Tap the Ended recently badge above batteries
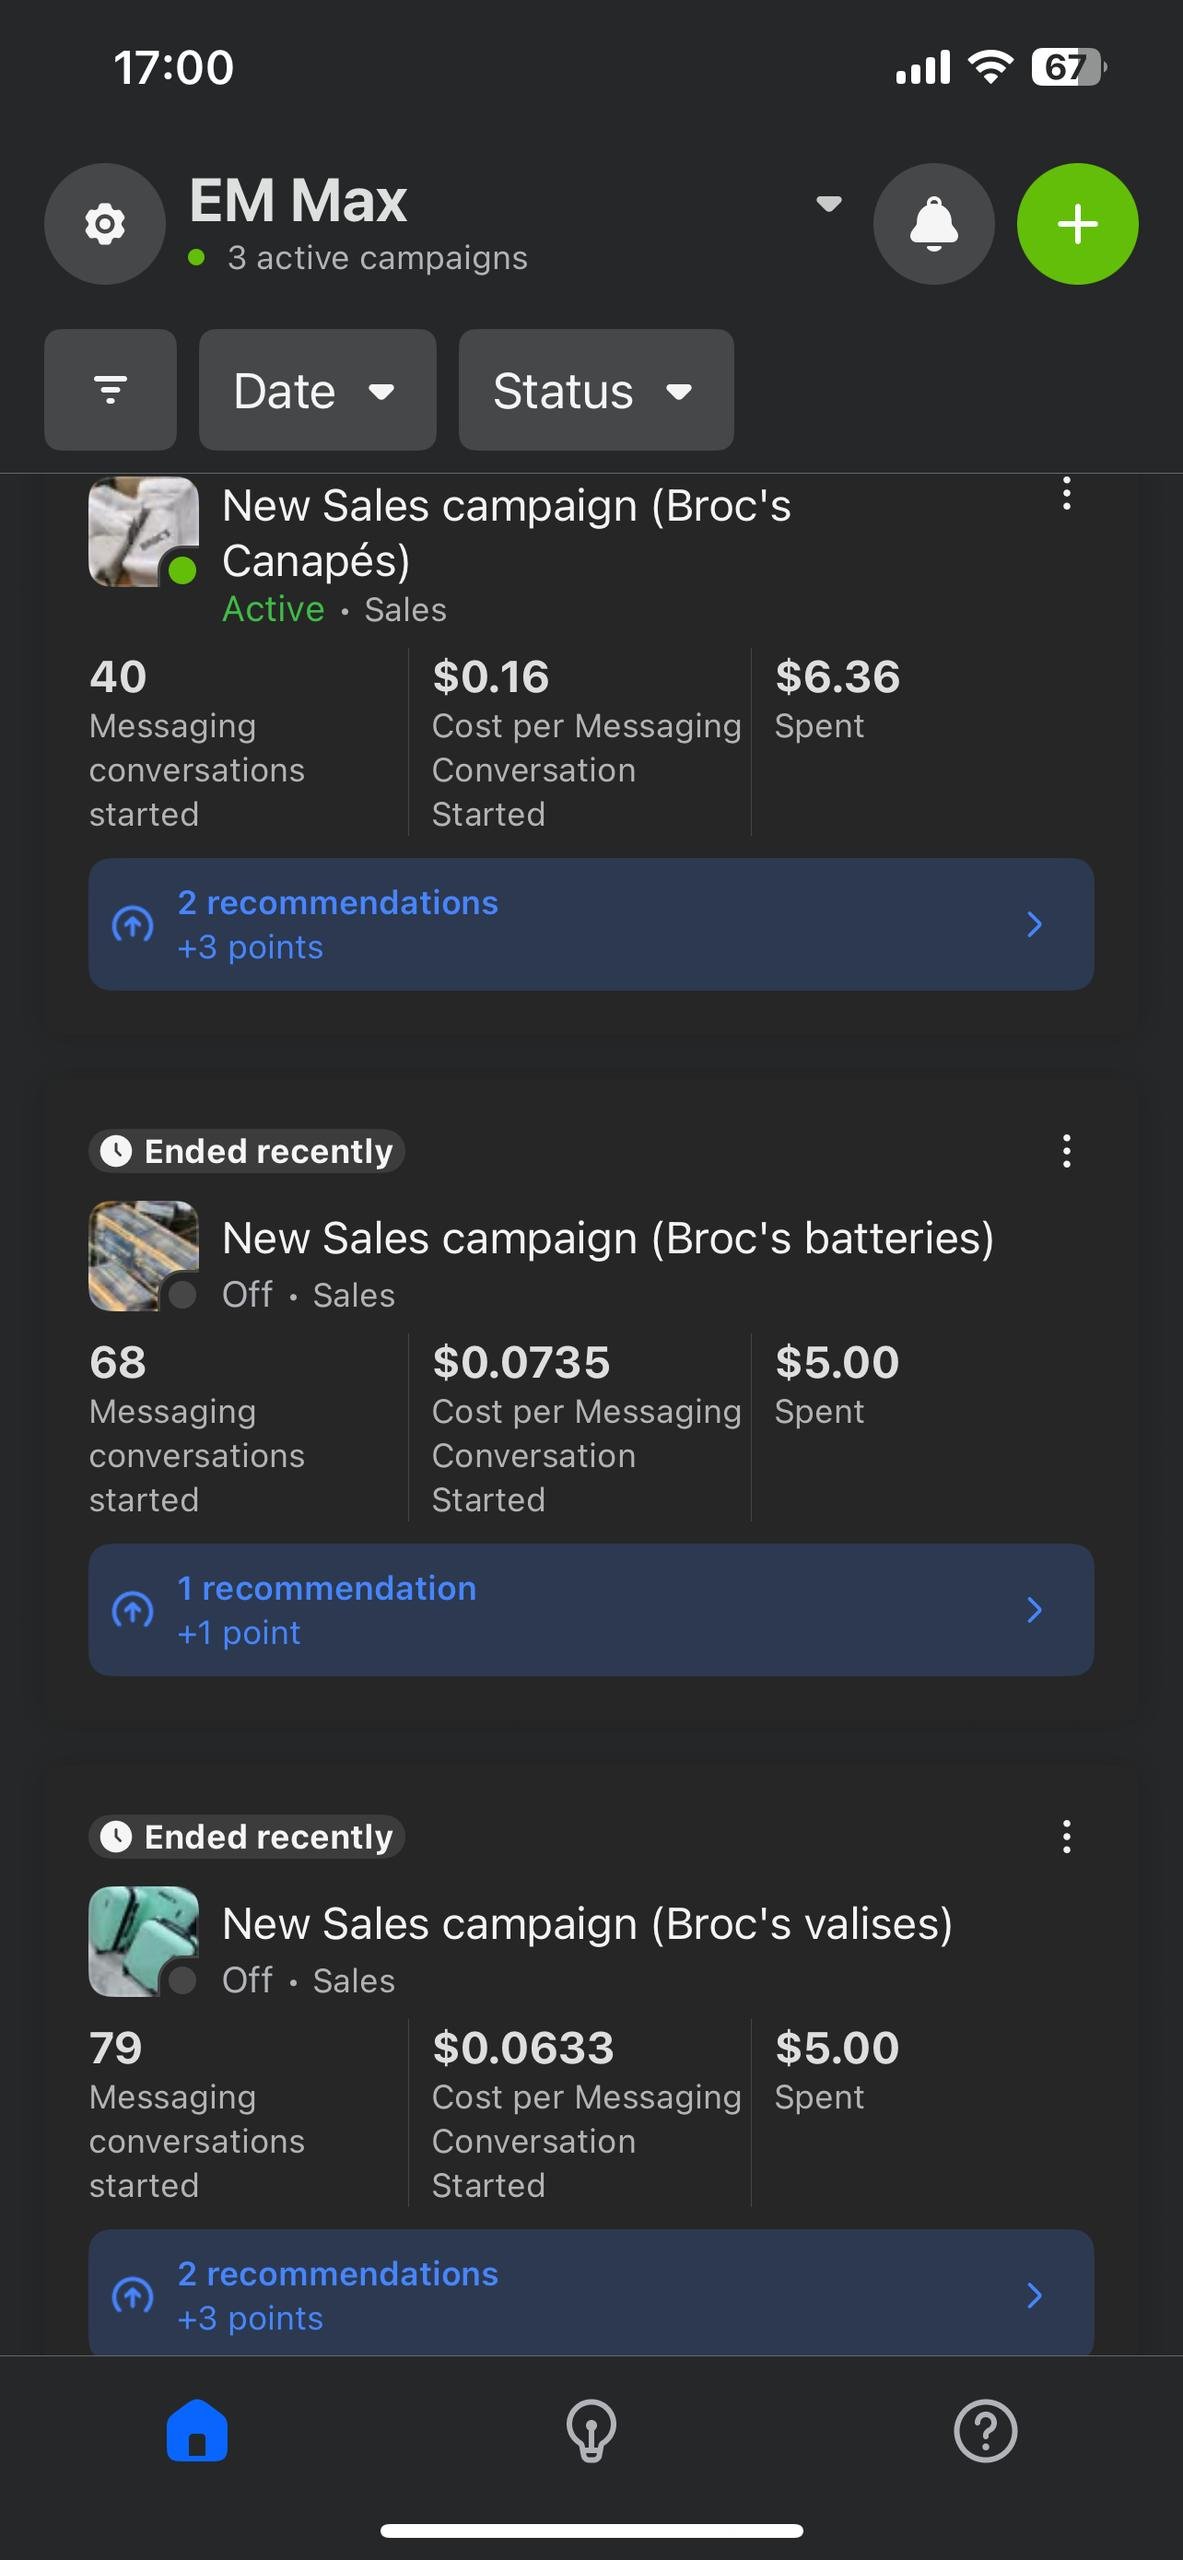The height and width of the screenshot is (2560, 1183). pyautogui.click(x=247, y=1151)
